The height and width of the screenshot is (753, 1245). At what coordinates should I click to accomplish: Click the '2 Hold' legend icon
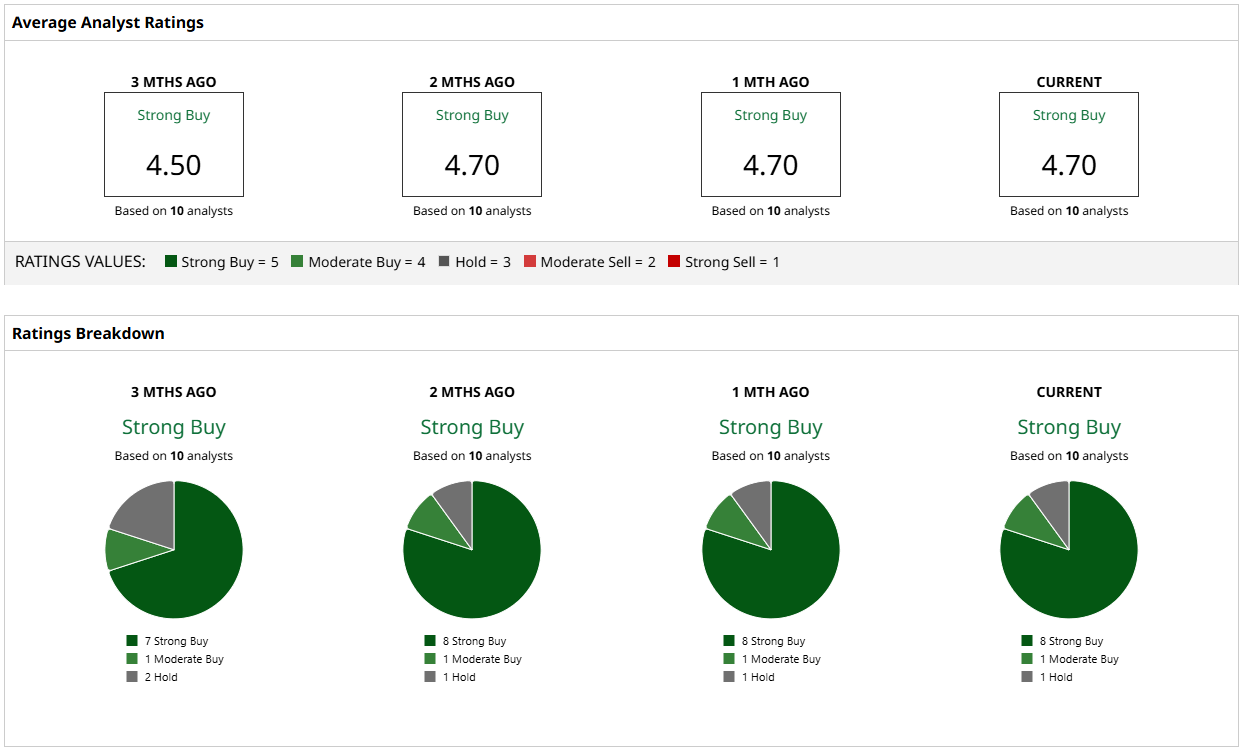132,677
